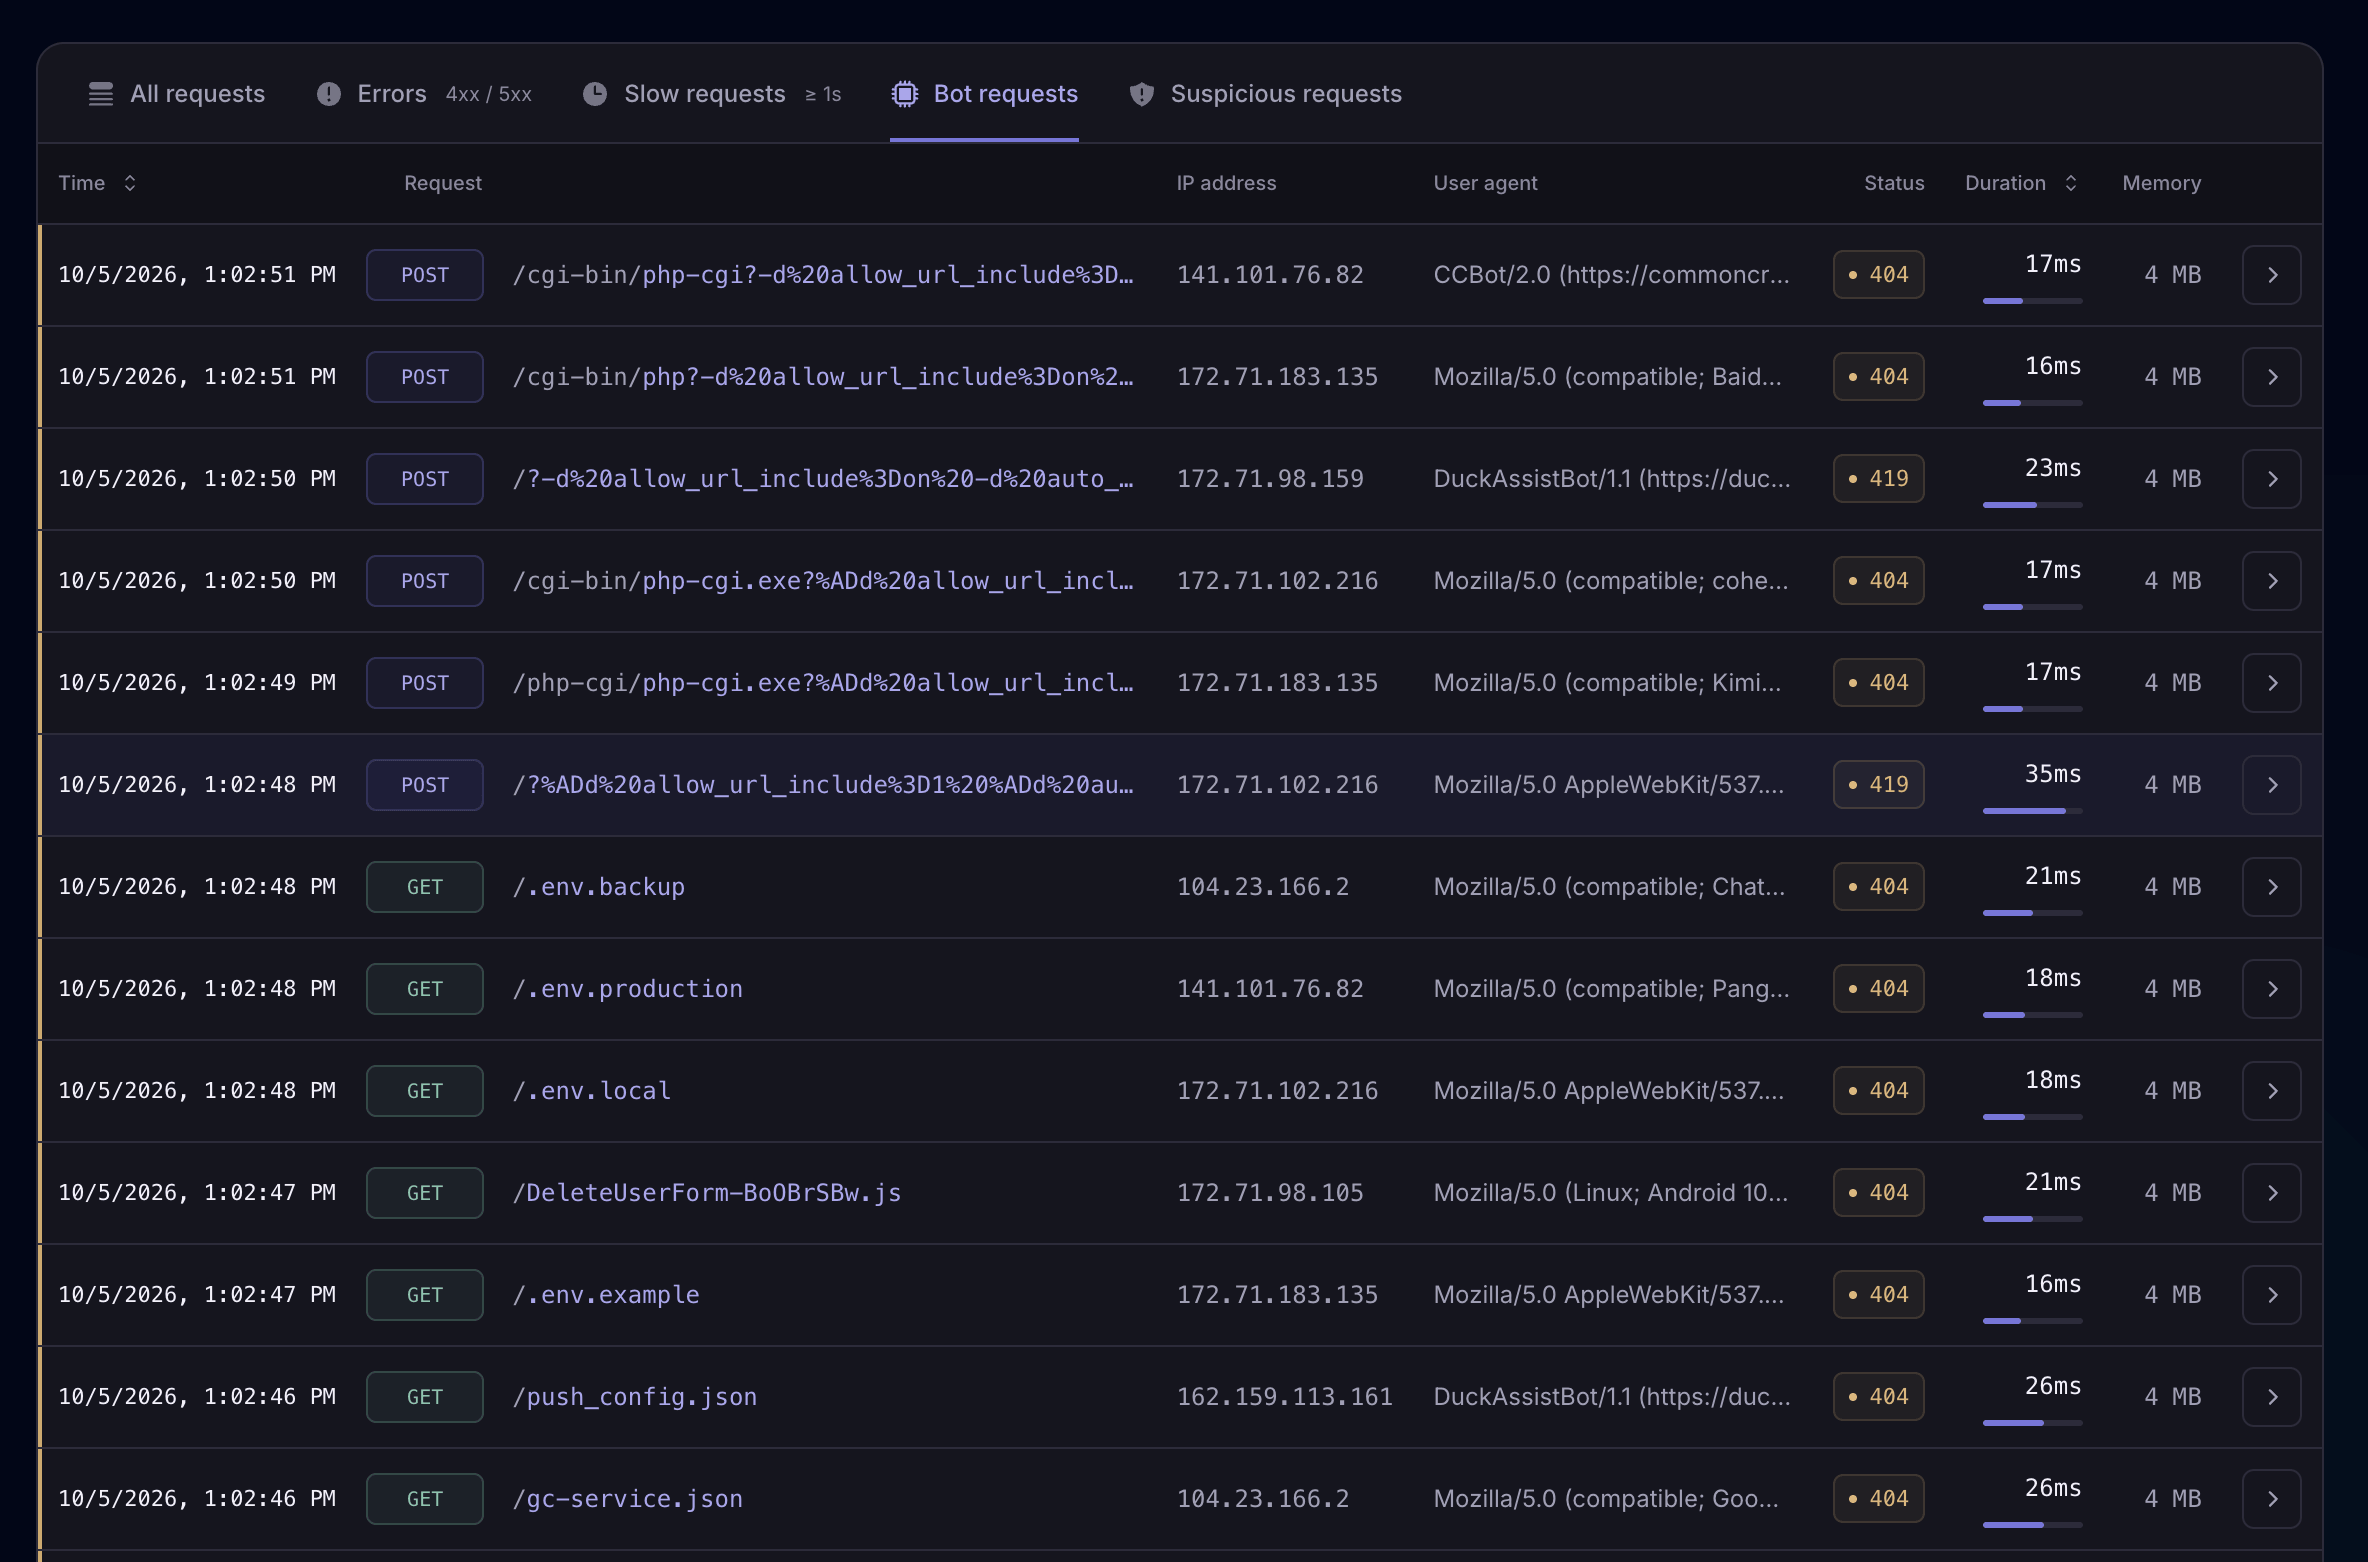
Task: Open the /.env.backup request path
Action: [x=599, y=887]
